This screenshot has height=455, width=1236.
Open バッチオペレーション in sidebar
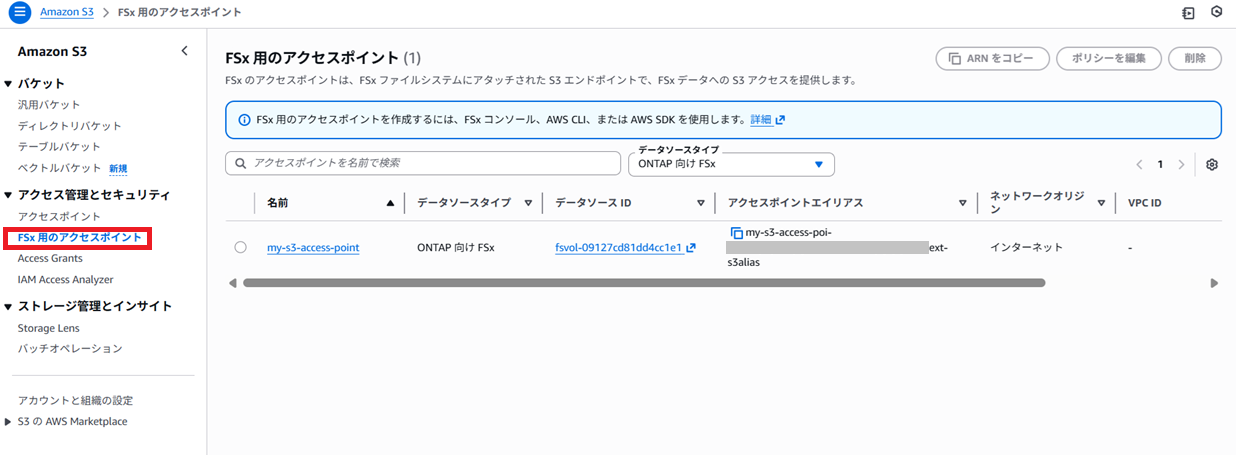coord(70,349)
